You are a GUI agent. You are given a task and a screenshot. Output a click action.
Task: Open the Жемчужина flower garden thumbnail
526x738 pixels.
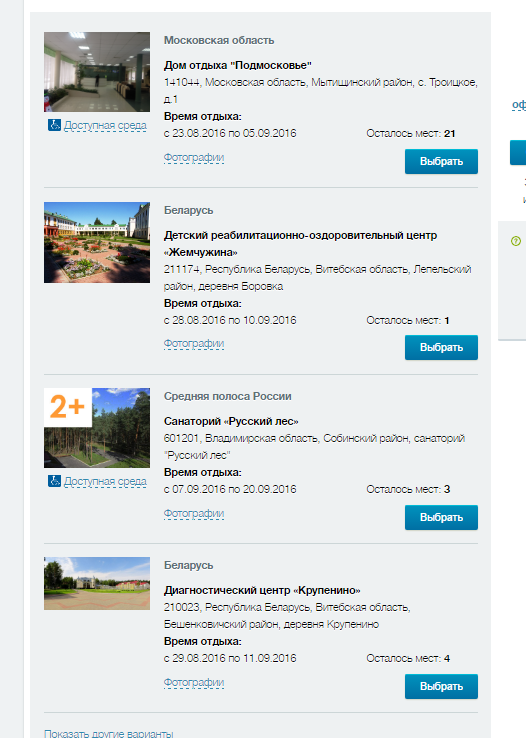97,242
